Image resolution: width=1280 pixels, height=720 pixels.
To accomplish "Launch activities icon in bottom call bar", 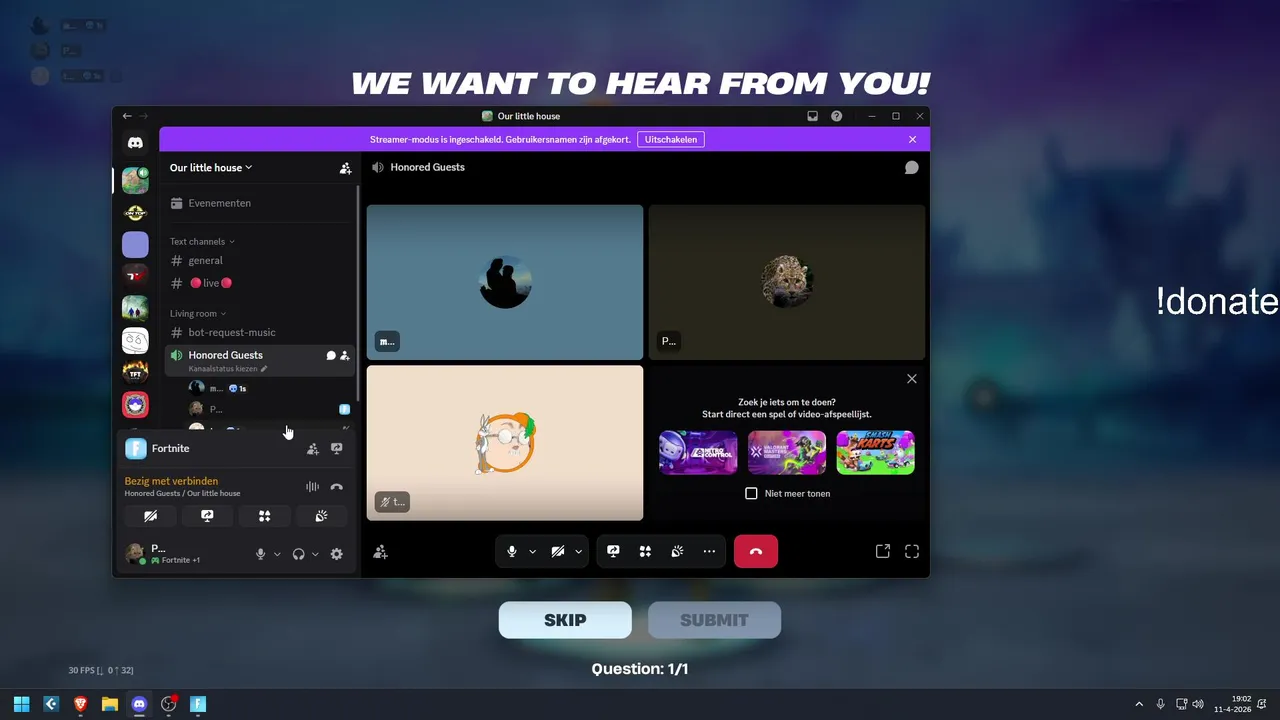I will (645, 551).
